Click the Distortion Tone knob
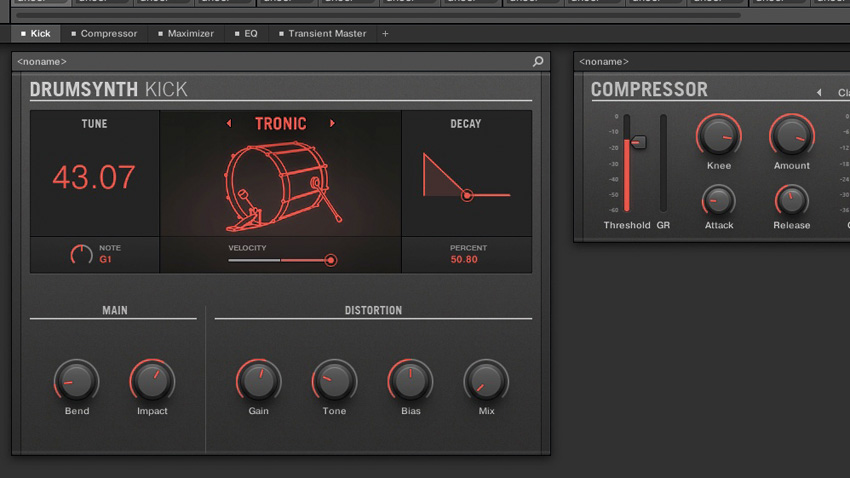850x478 pixels. [x=334, y=381]
